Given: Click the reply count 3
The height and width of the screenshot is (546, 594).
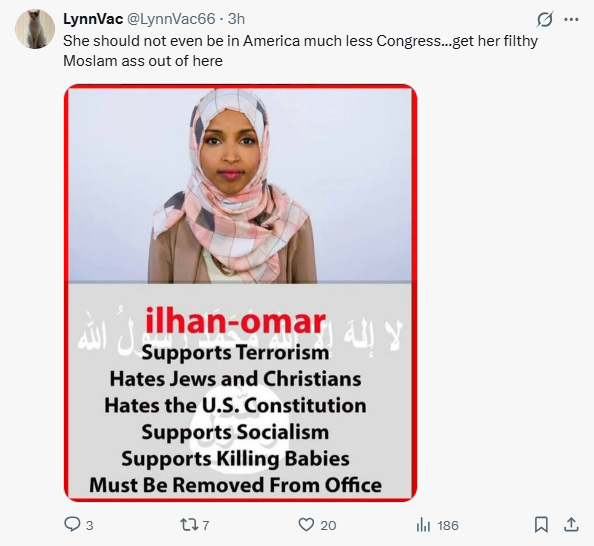Looking at the screenshot, I should coord(89,526).
